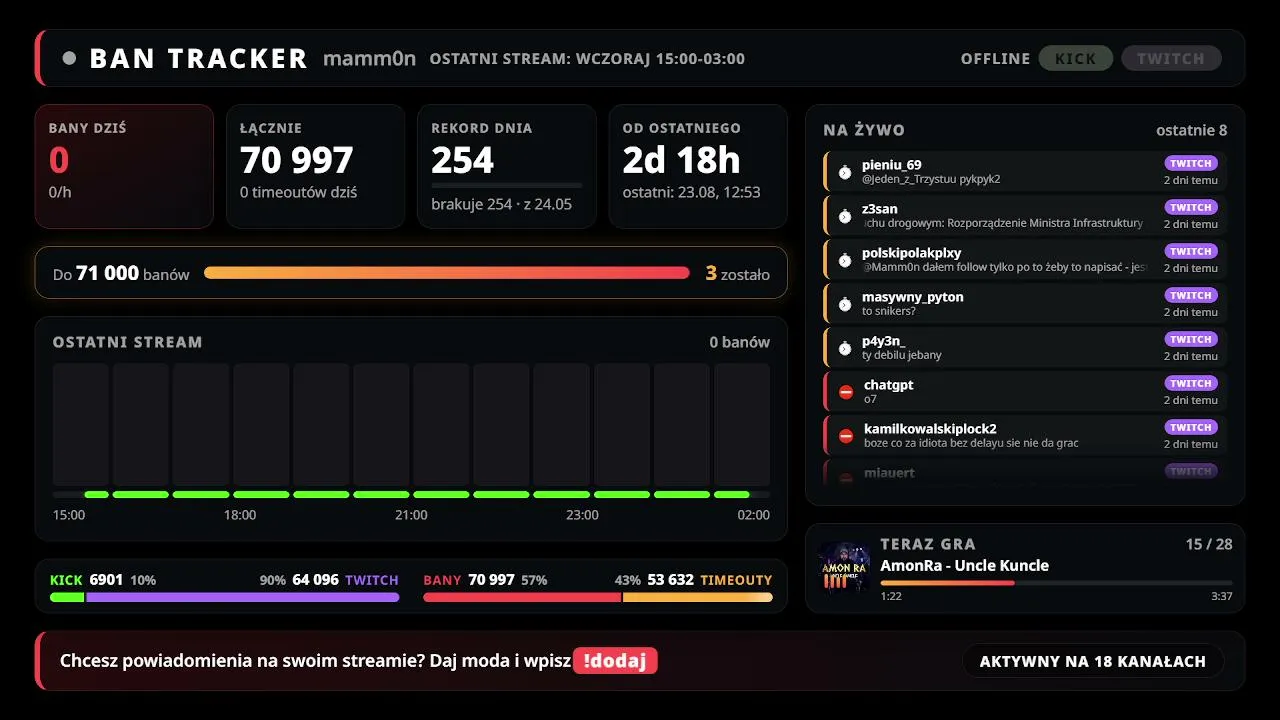Click the stopwatch icon next to masywny_pyton

click(845, 304)
